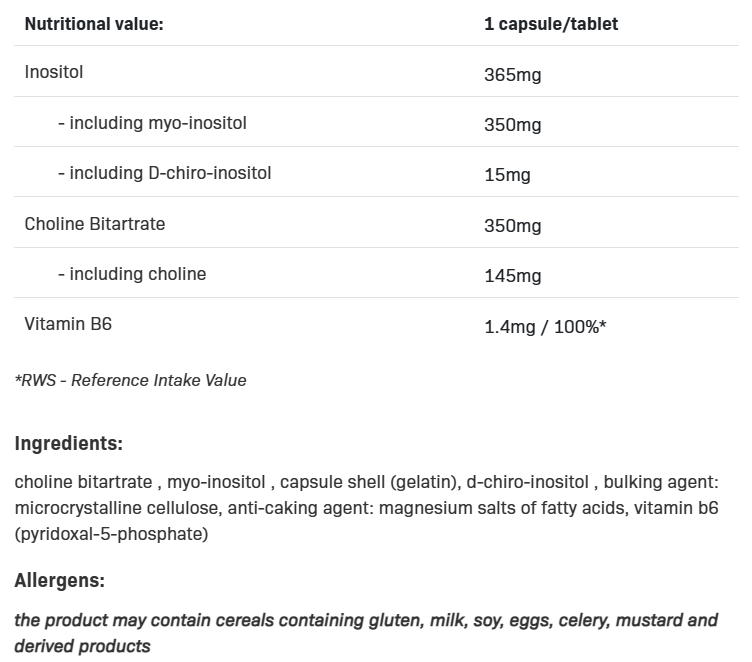This screenshot has width=752, height=662.
Task: Click the RWS Reference Intake Value note
Action: pyautogui.click(x=130, y=380)
